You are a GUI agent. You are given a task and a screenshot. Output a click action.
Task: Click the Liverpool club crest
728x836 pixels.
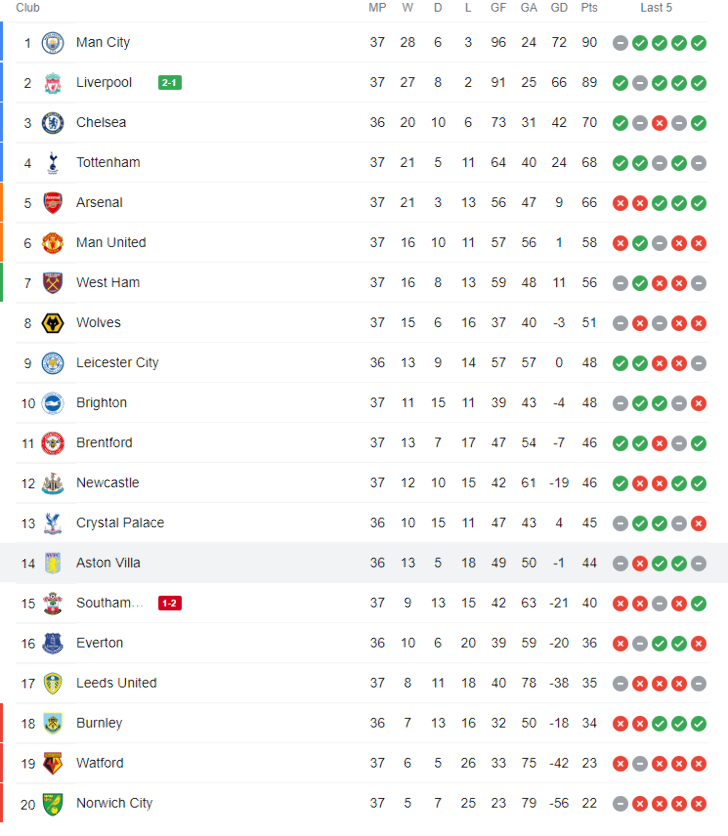pos(53,83)
